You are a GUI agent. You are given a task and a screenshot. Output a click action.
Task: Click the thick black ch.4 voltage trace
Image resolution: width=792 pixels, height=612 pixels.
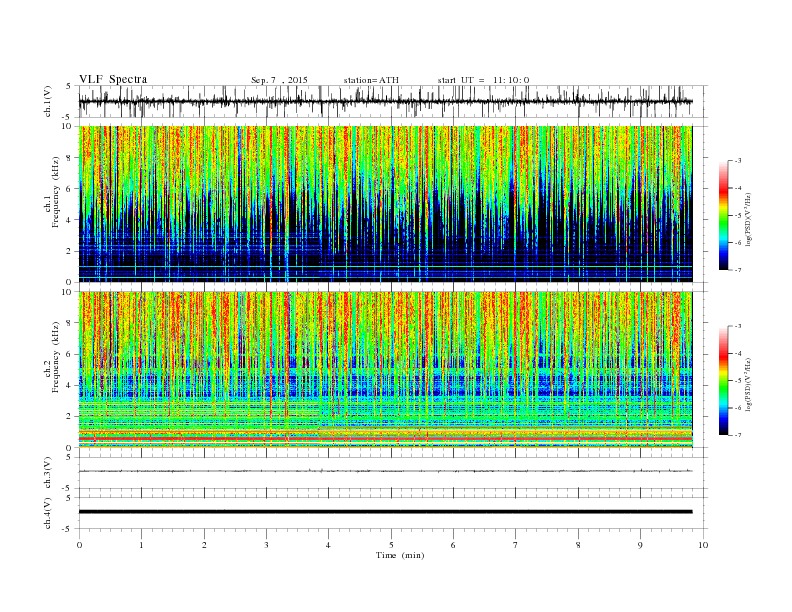tap(385, 512)
